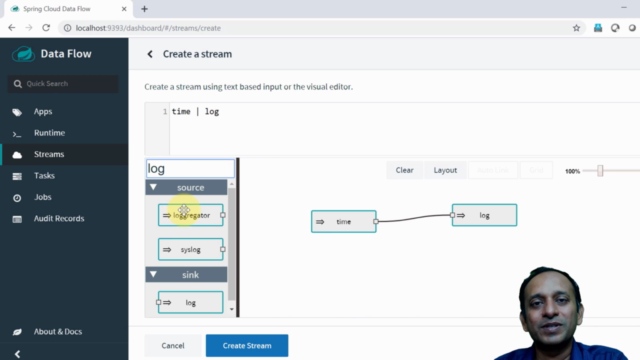The image size is (640, 360).
Task: Click the About & Docs leaf icon
Action: 17,332
